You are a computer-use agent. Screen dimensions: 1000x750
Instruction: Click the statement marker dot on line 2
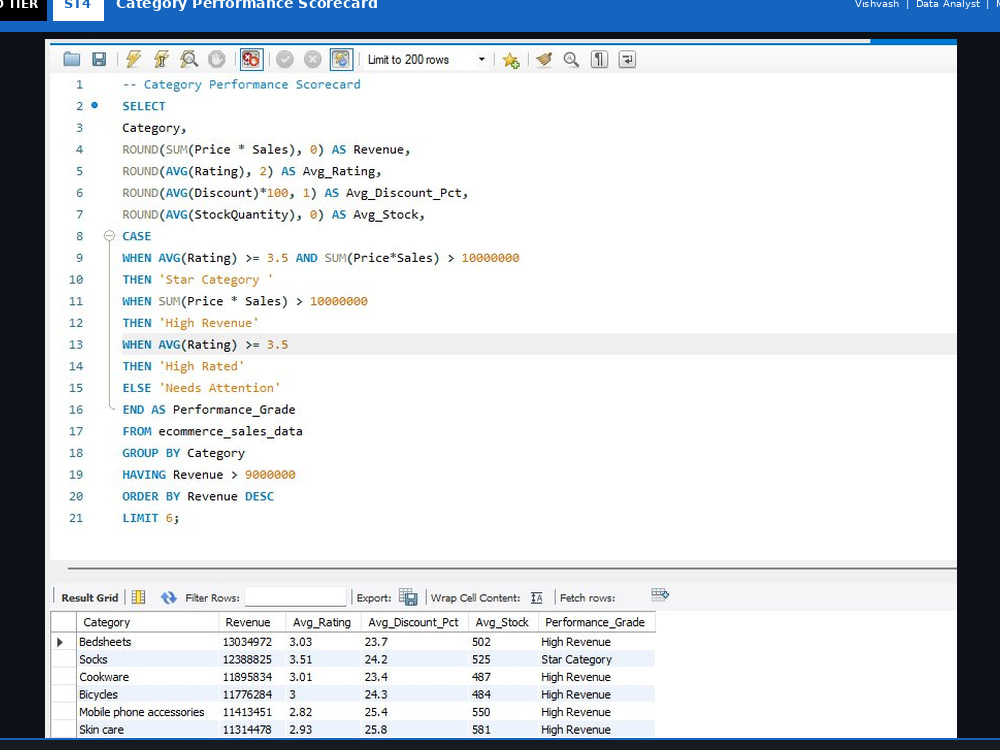(x=94, y=105)
